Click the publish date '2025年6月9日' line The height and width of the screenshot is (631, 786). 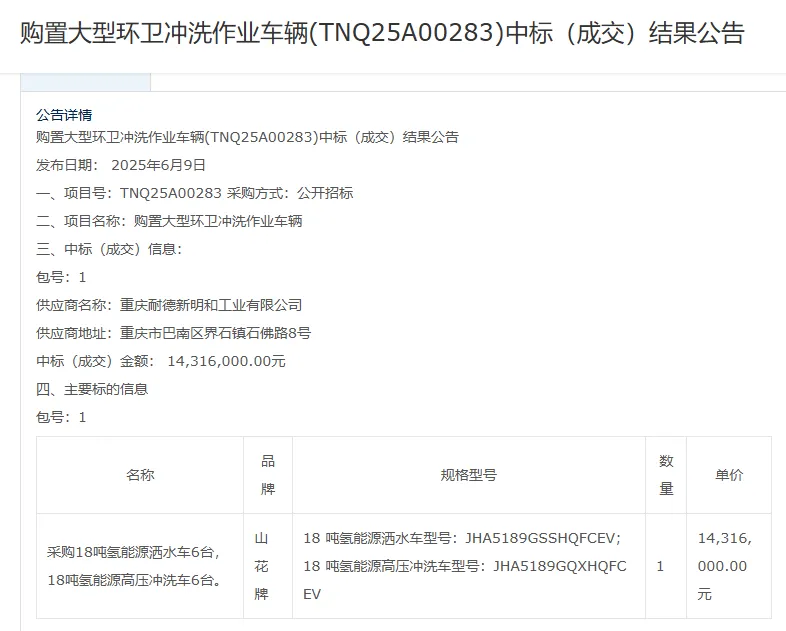coord(121,165)
